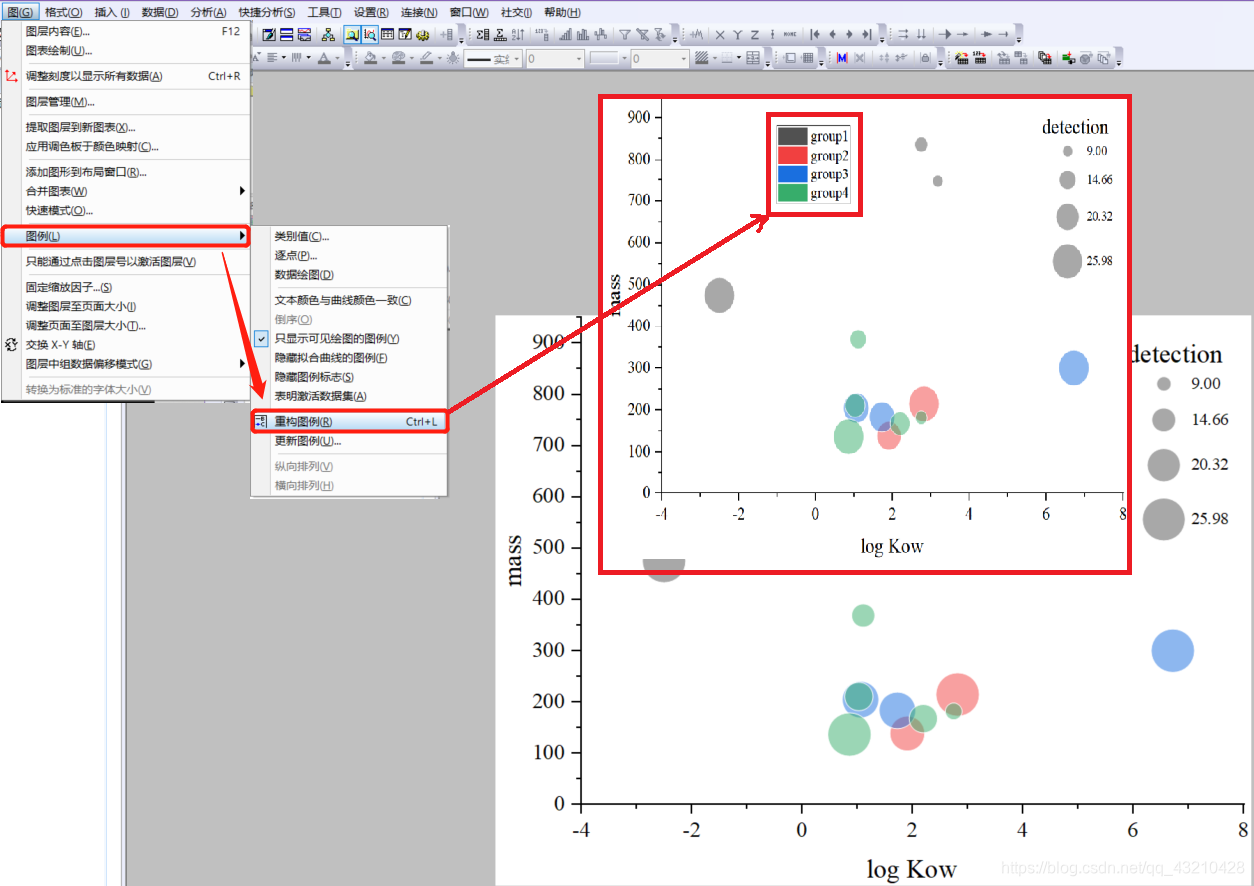Click the funnel Add Filter icon

click(625, 34)
